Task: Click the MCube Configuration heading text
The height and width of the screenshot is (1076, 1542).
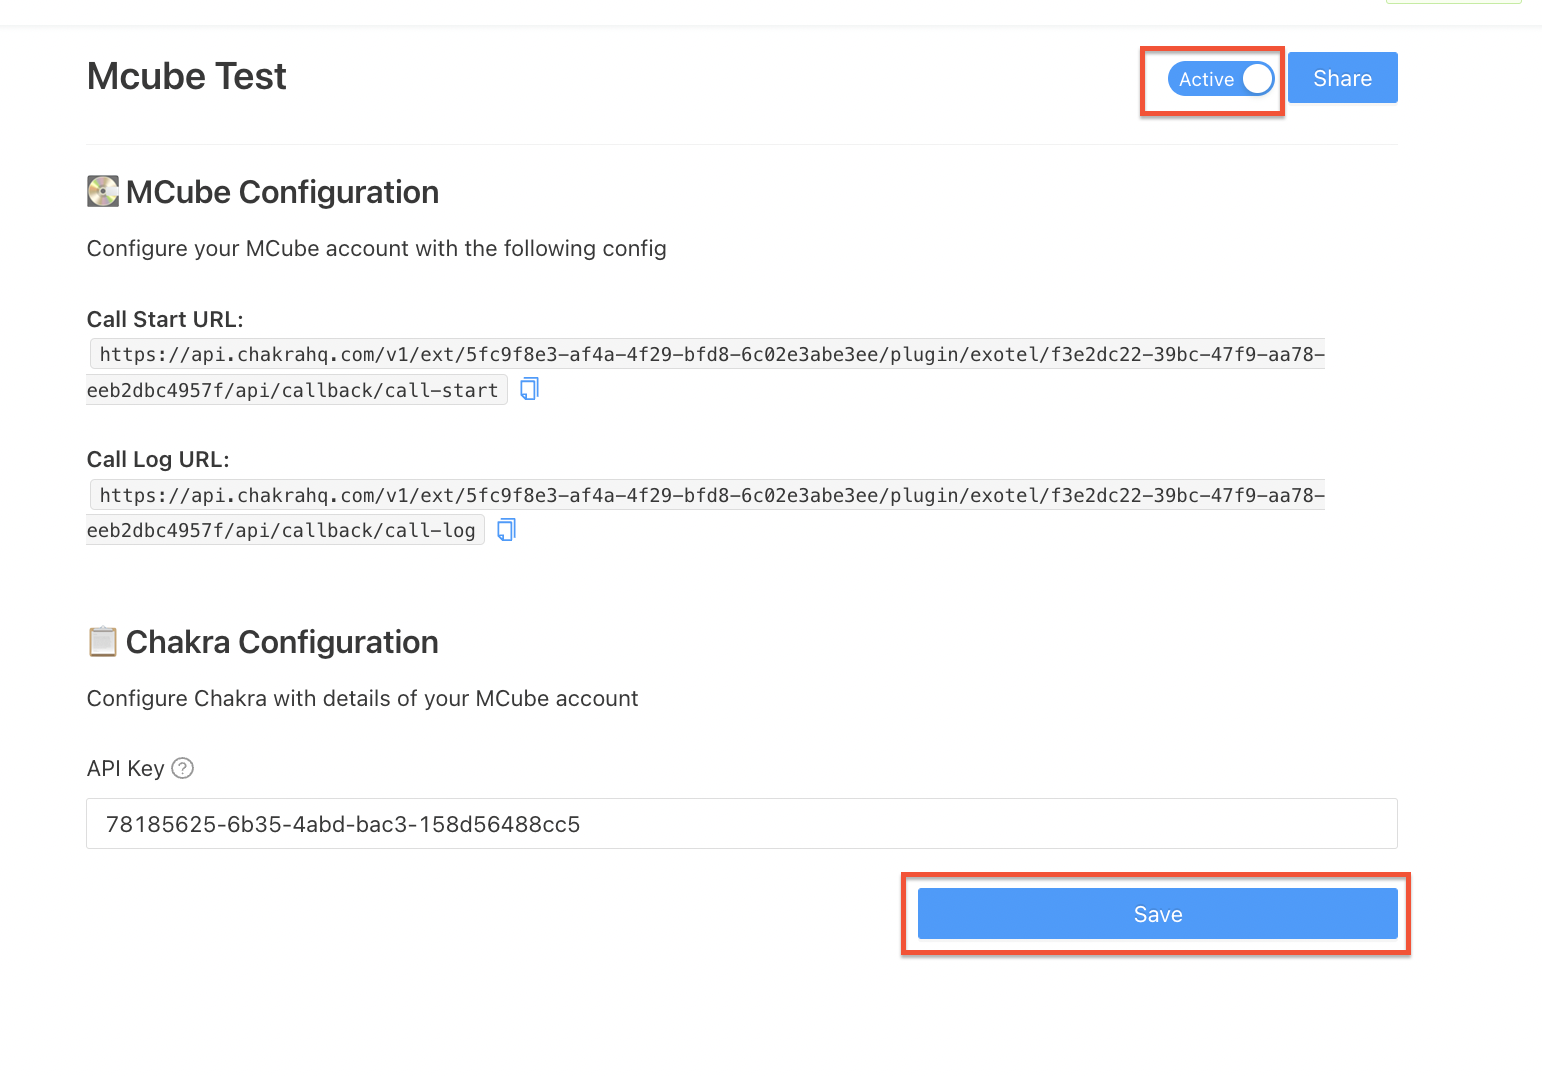Action: coord(282,192)
